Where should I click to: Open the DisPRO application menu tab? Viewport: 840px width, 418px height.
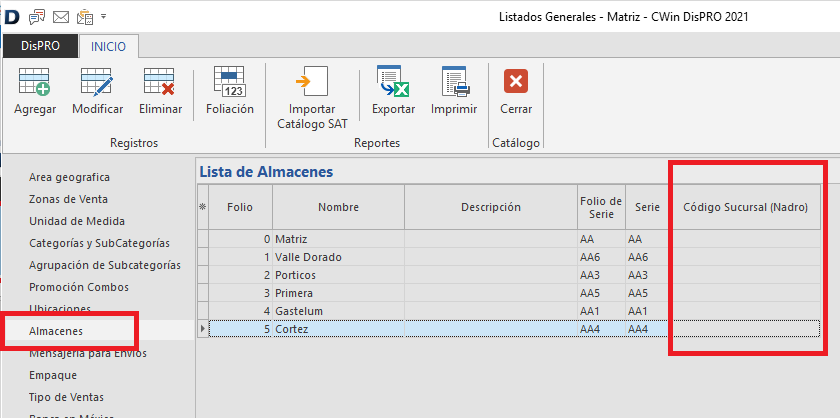coord(40,46)
